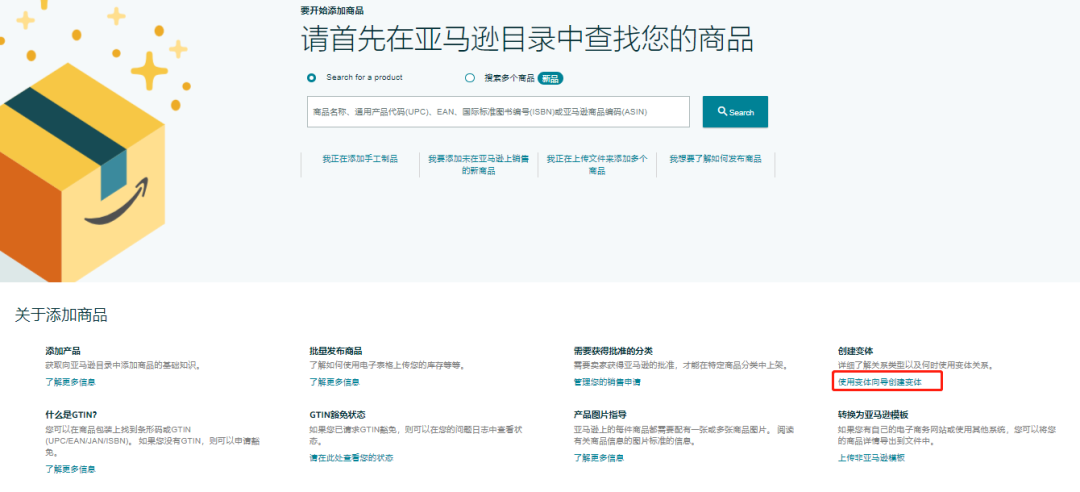1080x492 pixels.
Task: Click 了解更多信息 under 添加产品
Action: coord(70,382)
